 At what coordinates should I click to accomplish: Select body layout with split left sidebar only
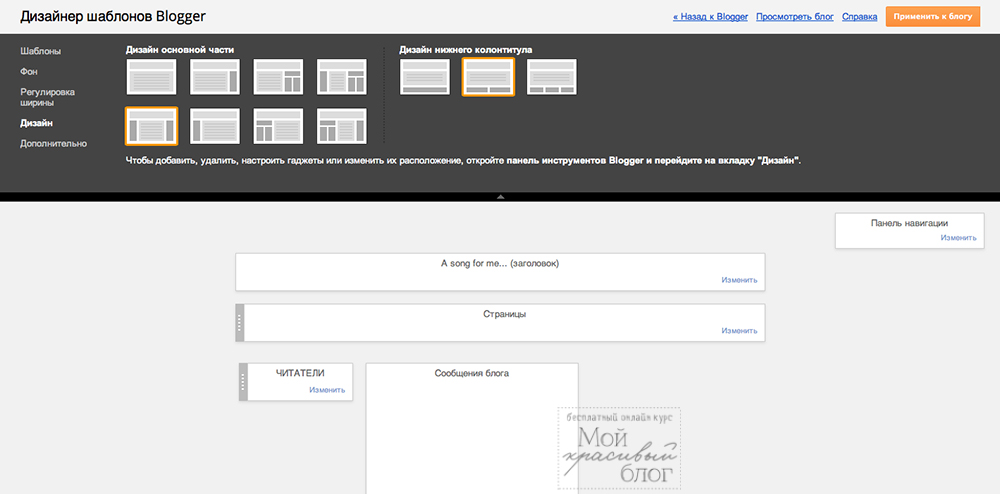[278, 126]
